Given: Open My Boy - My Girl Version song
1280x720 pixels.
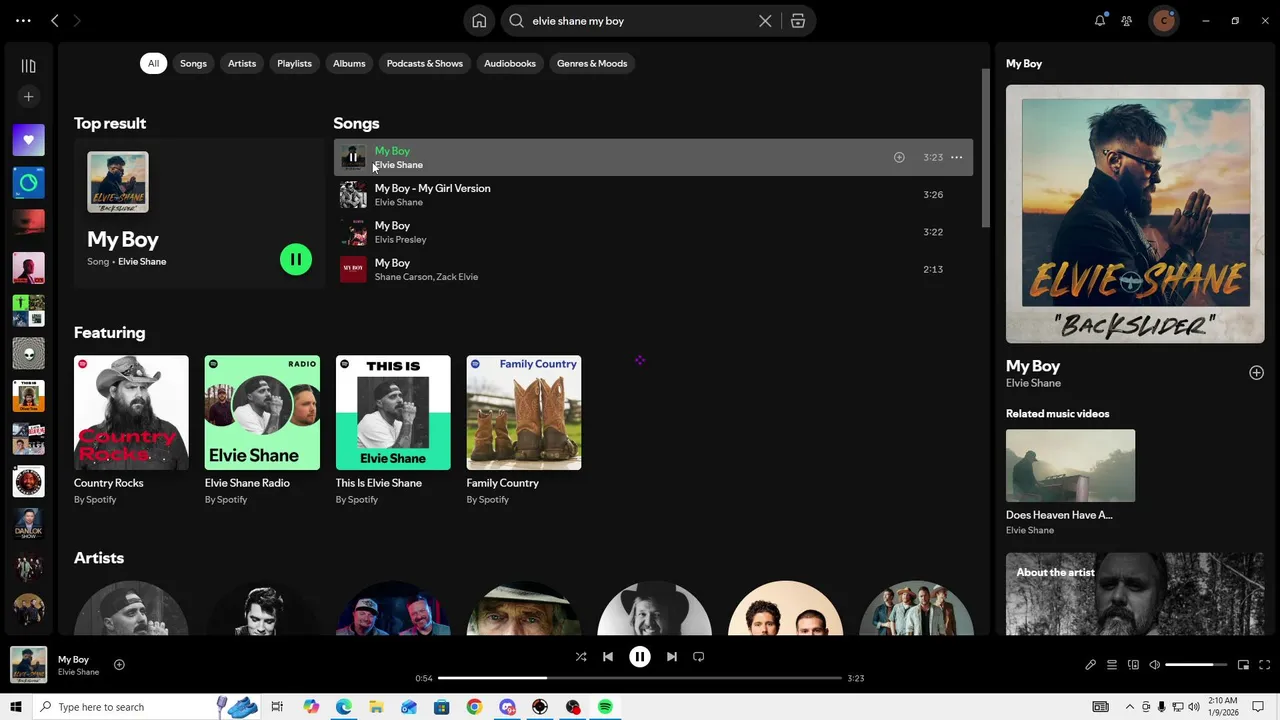Looking at the screenshot, I should pos(653,195).
